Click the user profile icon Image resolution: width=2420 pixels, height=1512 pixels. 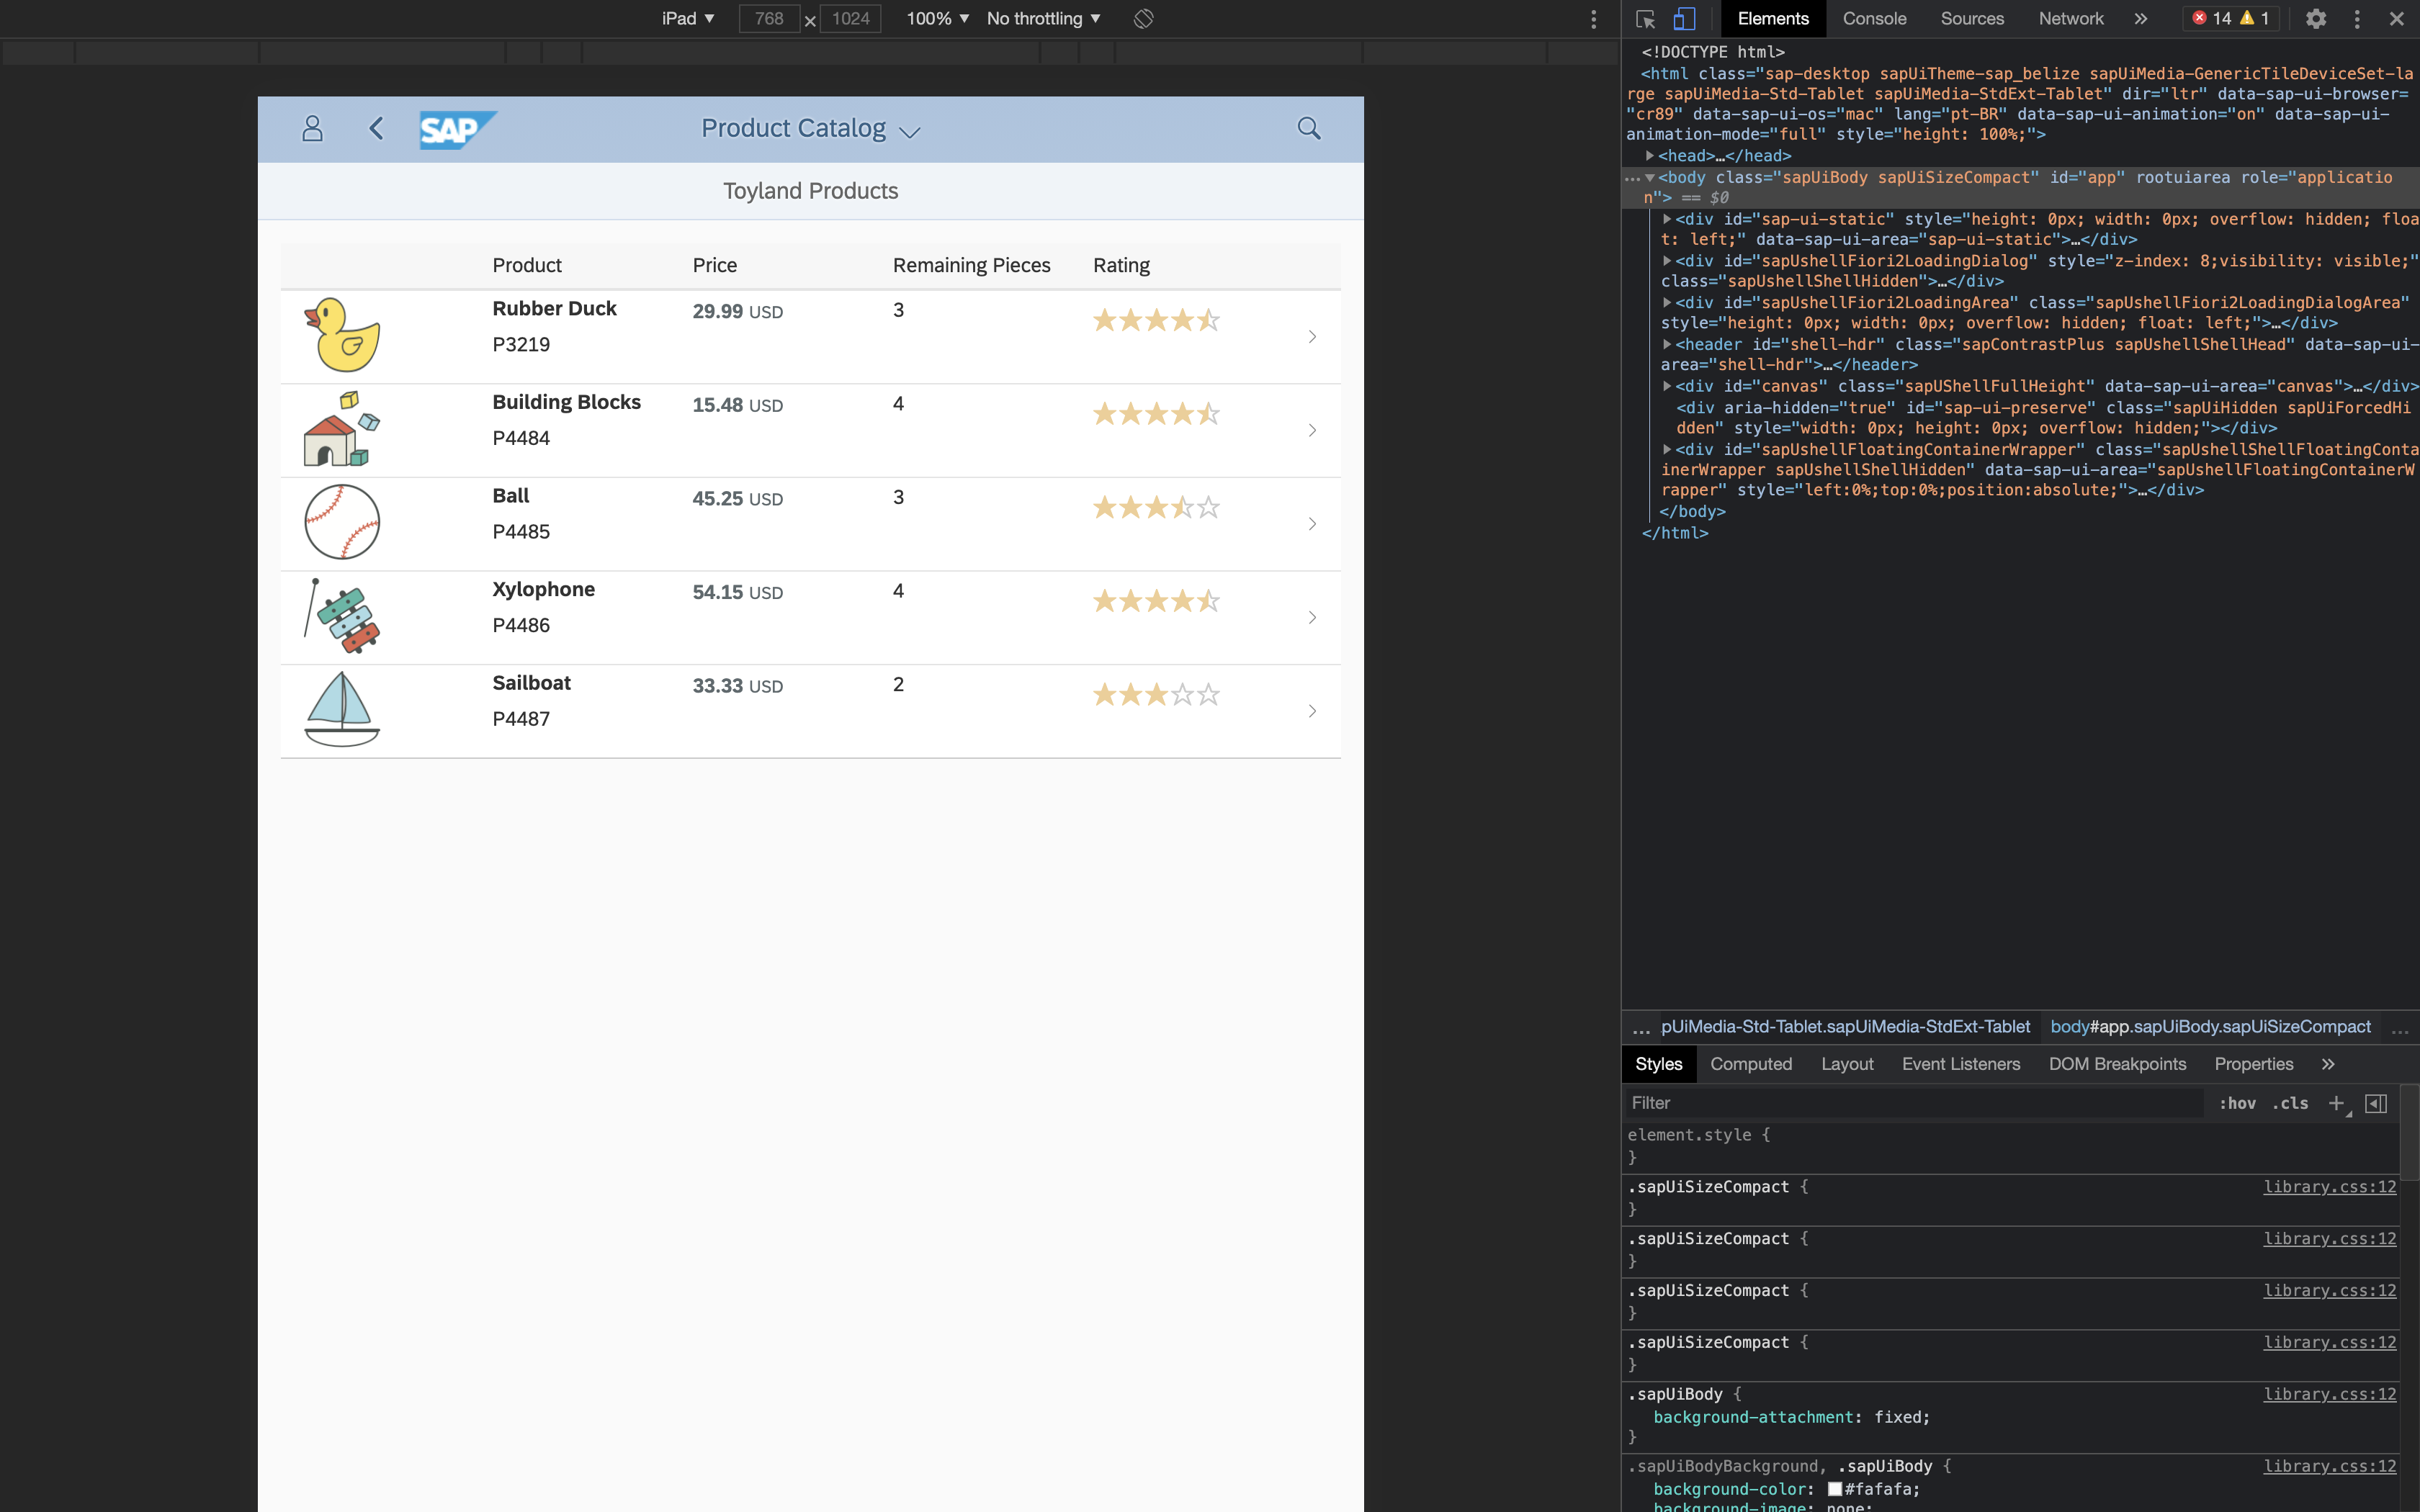[312, 128]
